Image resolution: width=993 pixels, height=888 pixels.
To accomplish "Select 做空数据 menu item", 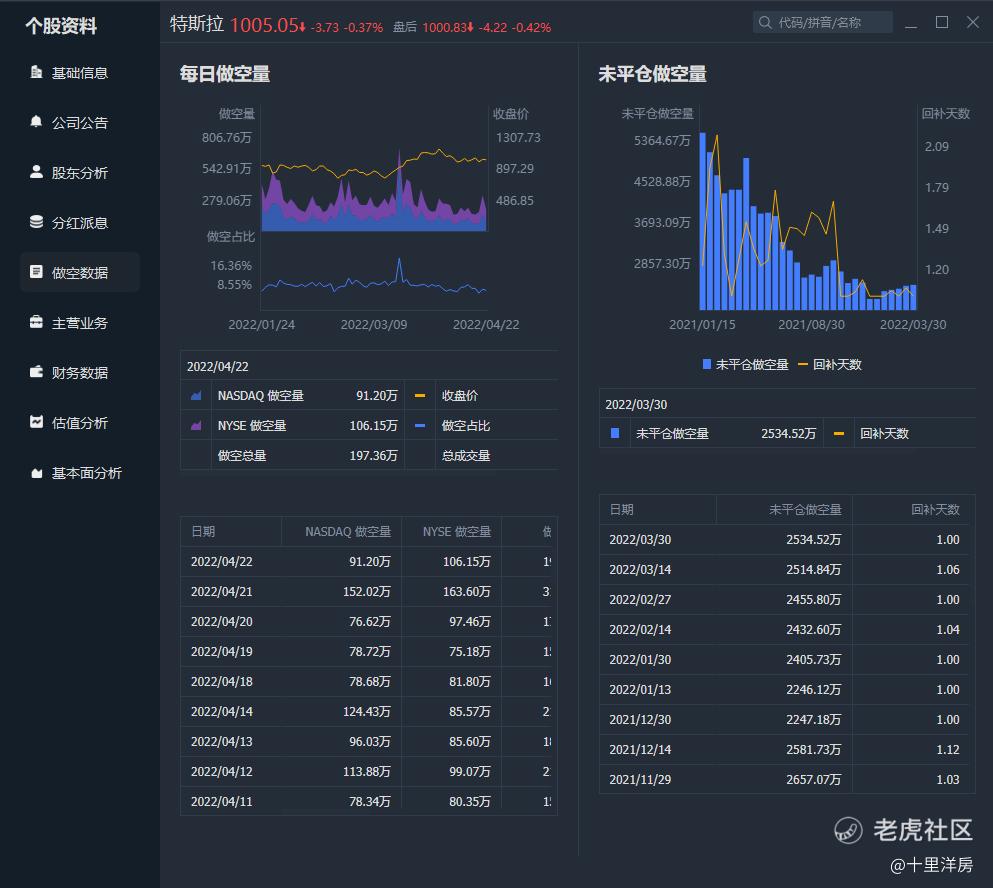I will tap(80, 272).
